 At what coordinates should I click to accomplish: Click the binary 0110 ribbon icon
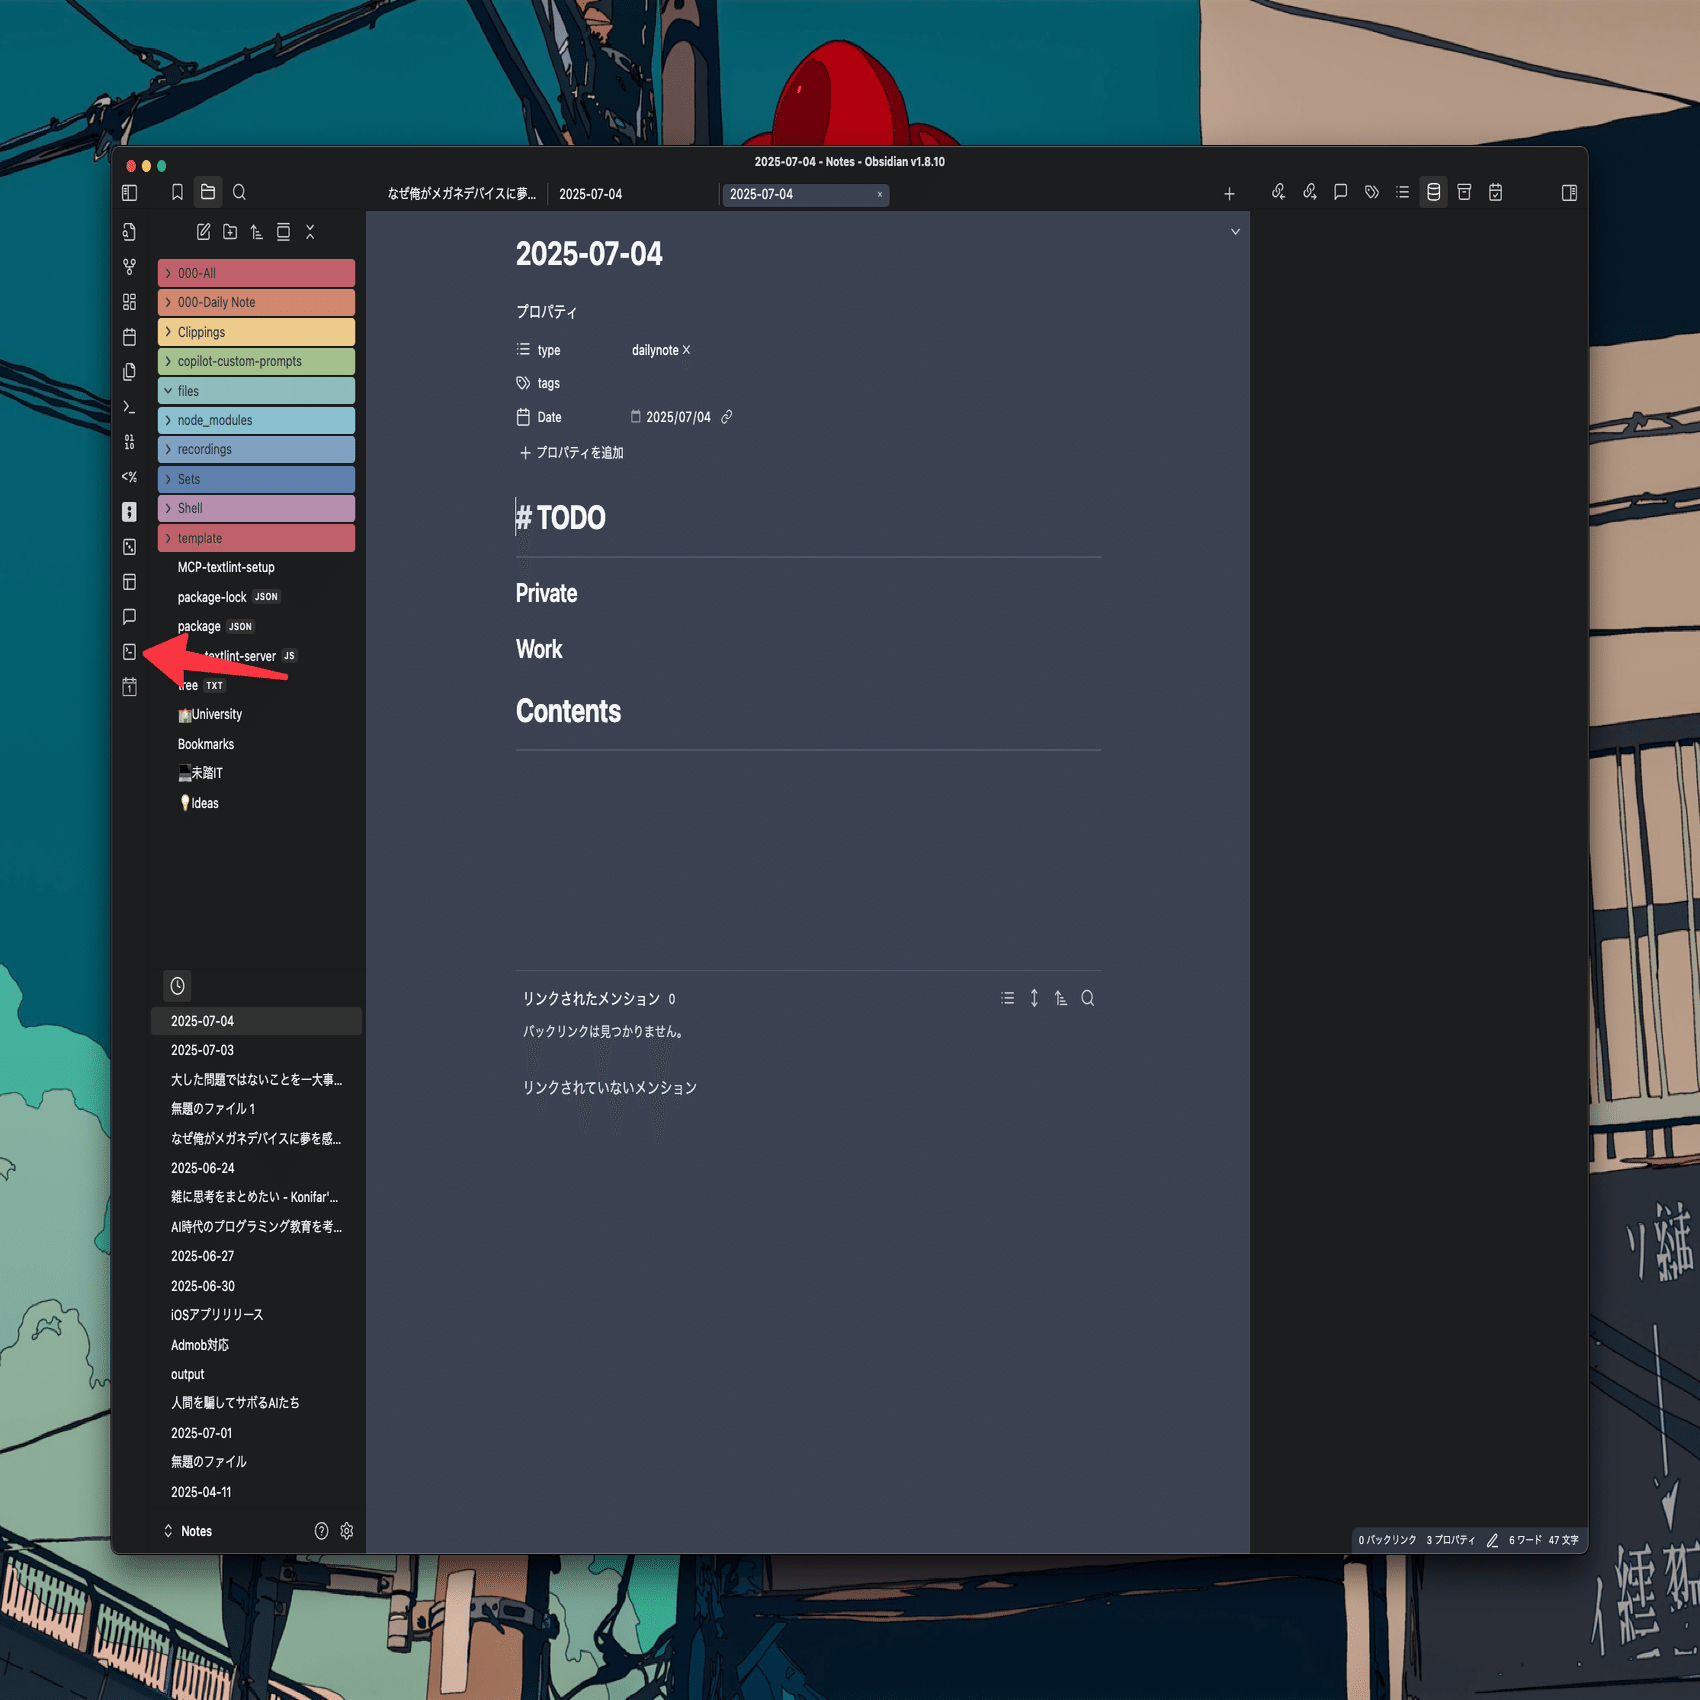(x=129, y=442)
